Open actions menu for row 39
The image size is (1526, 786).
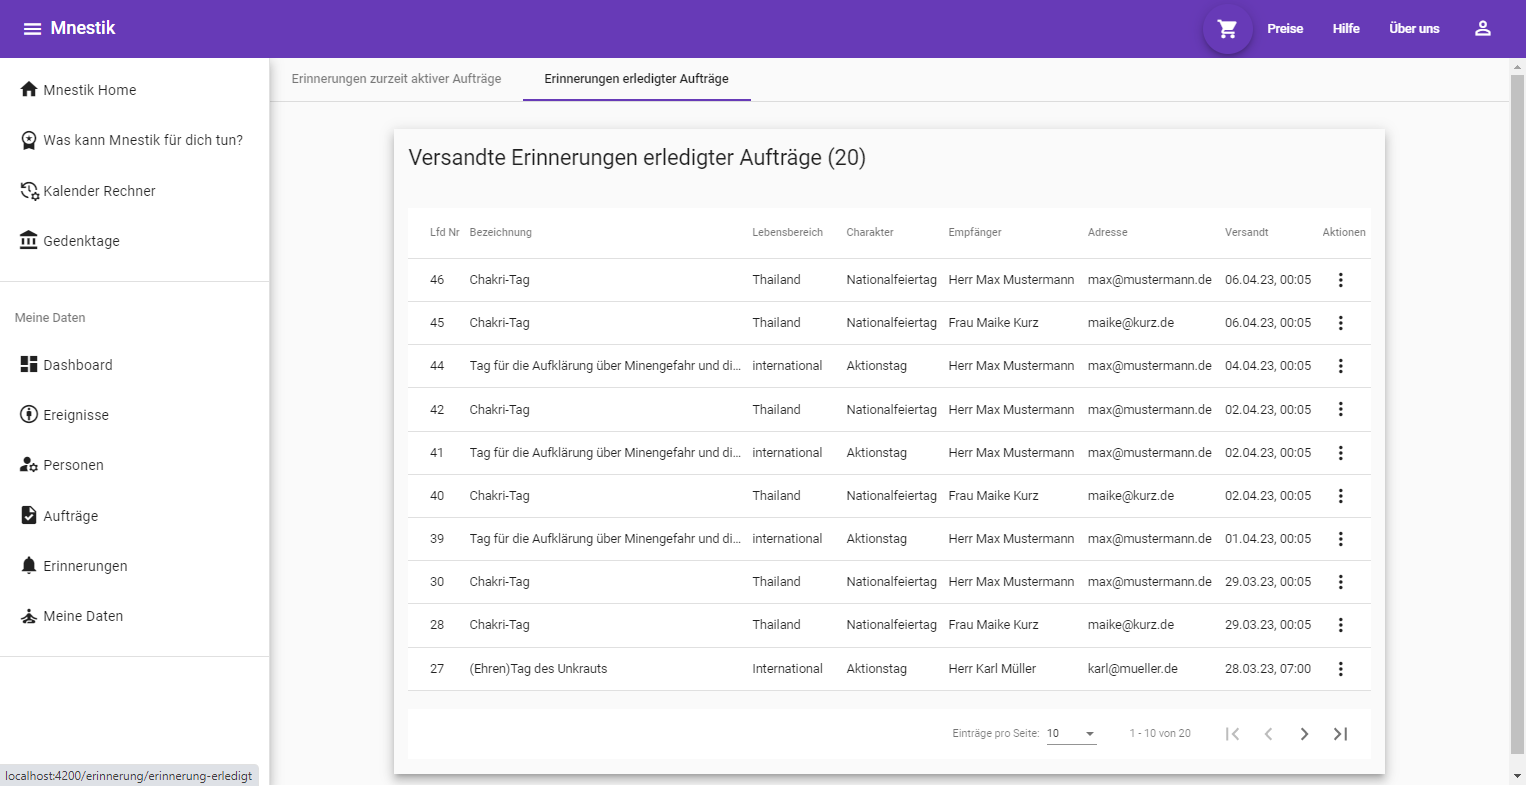(1340, 539)
